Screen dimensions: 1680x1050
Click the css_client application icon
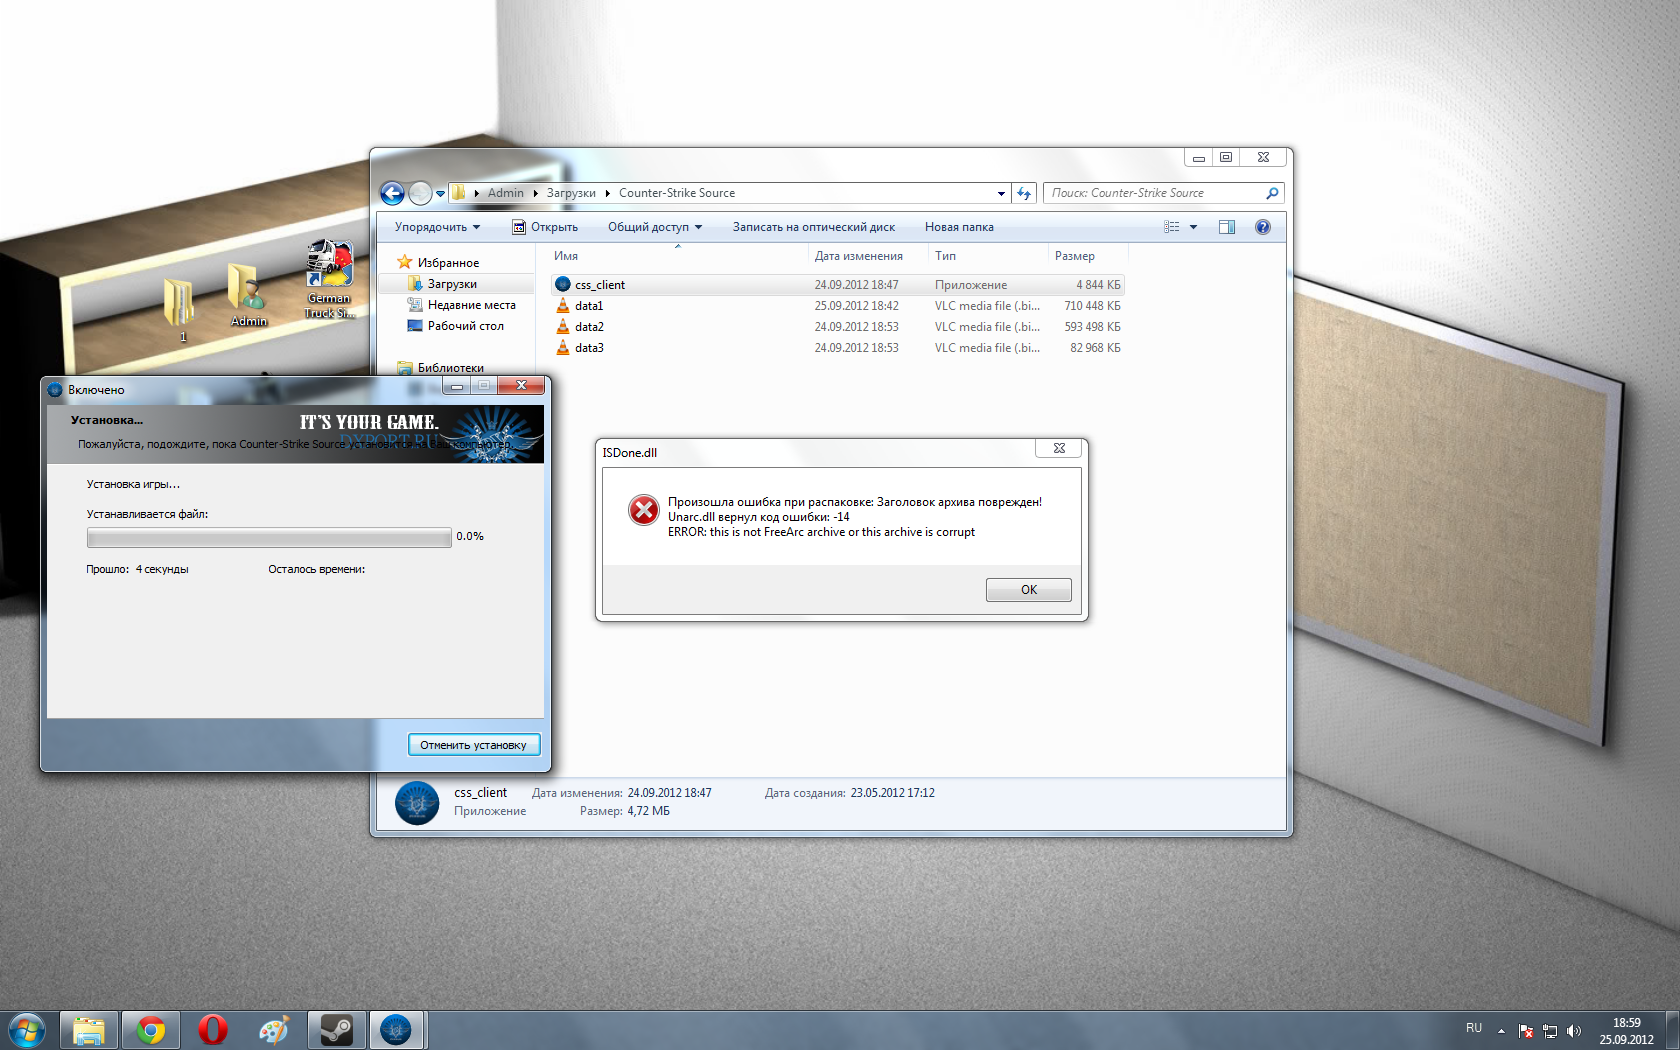[x=563, y=284]
